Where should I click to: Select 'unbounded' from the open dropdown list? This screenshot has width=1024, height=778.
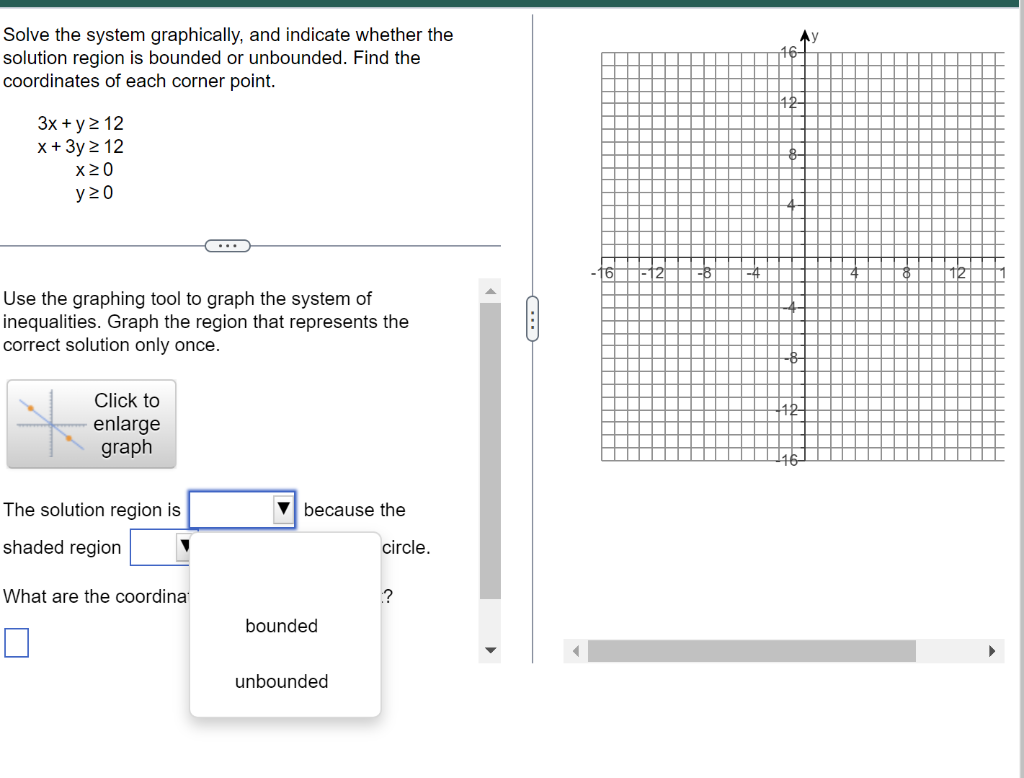281,681
